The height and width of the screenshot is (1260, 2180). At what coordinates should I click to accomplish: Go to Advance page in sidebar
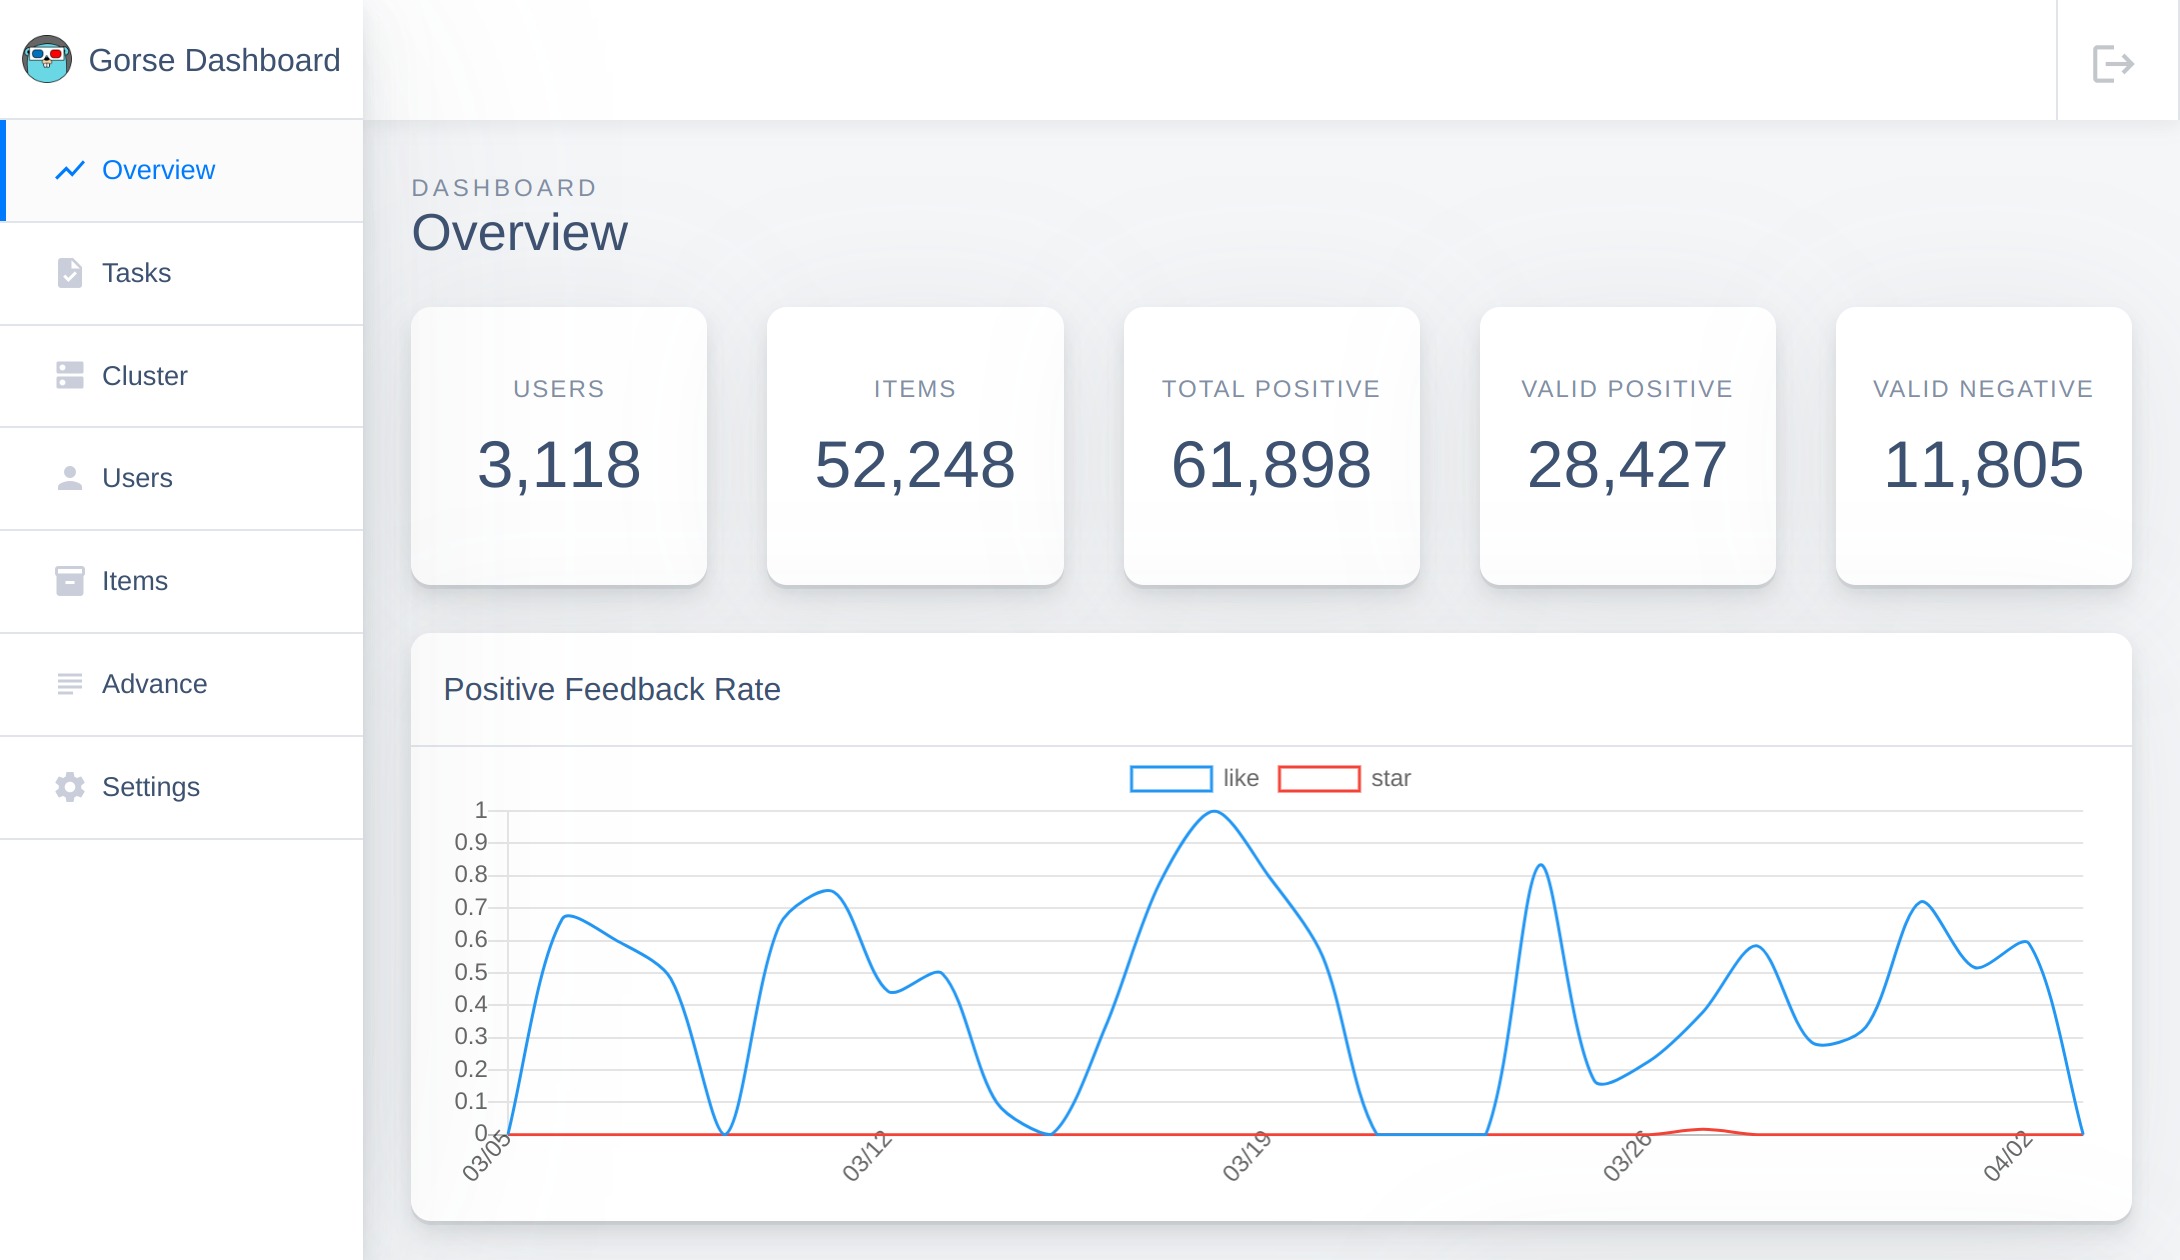(x=155, y=684)
